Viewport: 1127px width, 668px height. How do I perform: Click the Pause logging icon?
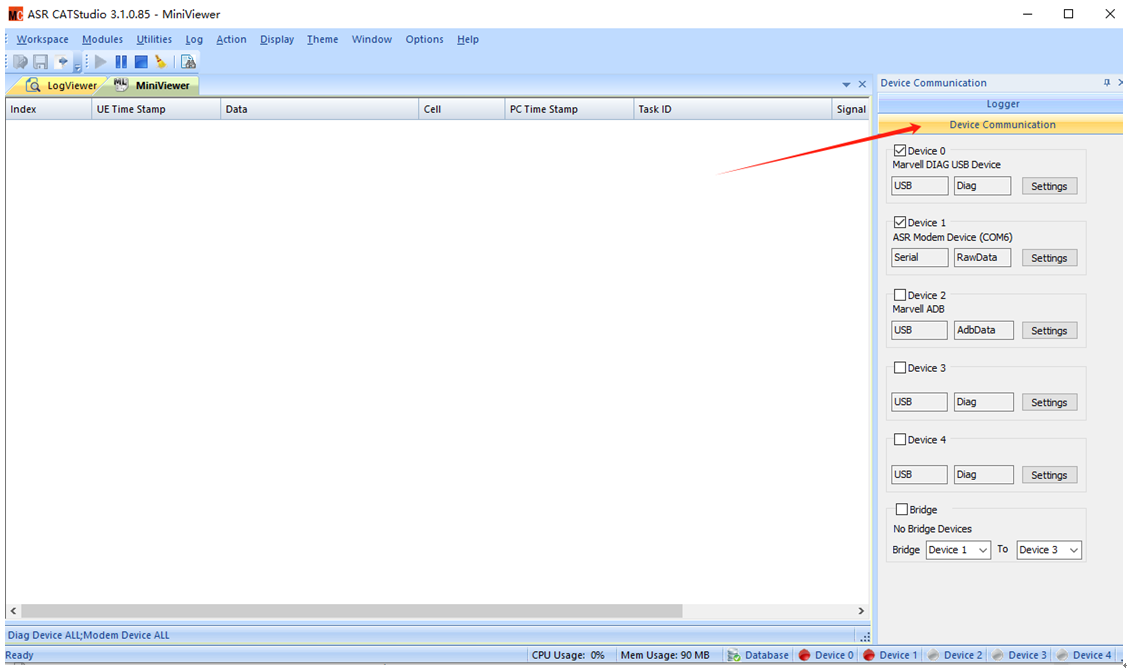pyautogui.click(x=121, y=62)
